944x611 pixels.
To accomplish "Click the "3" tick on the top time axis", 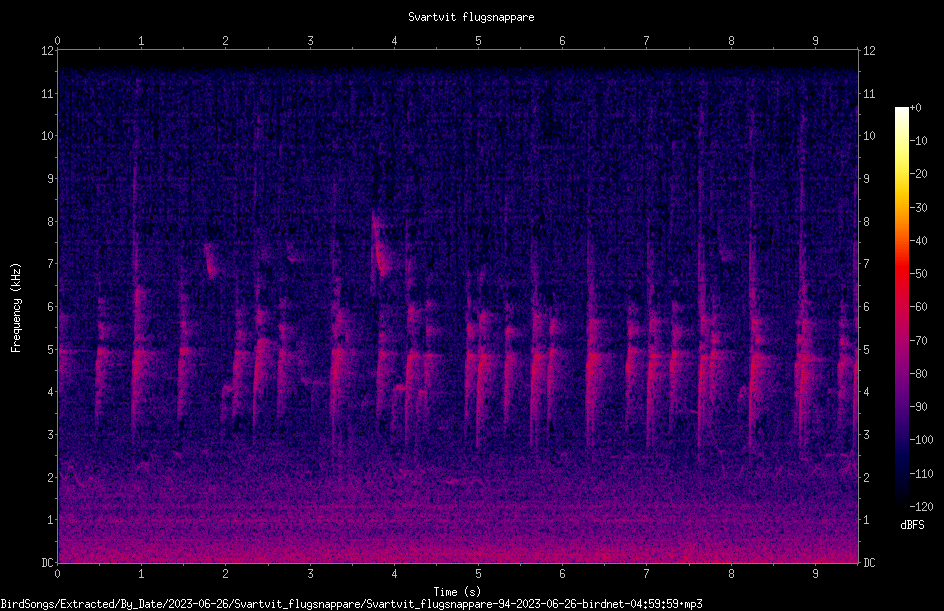I will point(310,40).
